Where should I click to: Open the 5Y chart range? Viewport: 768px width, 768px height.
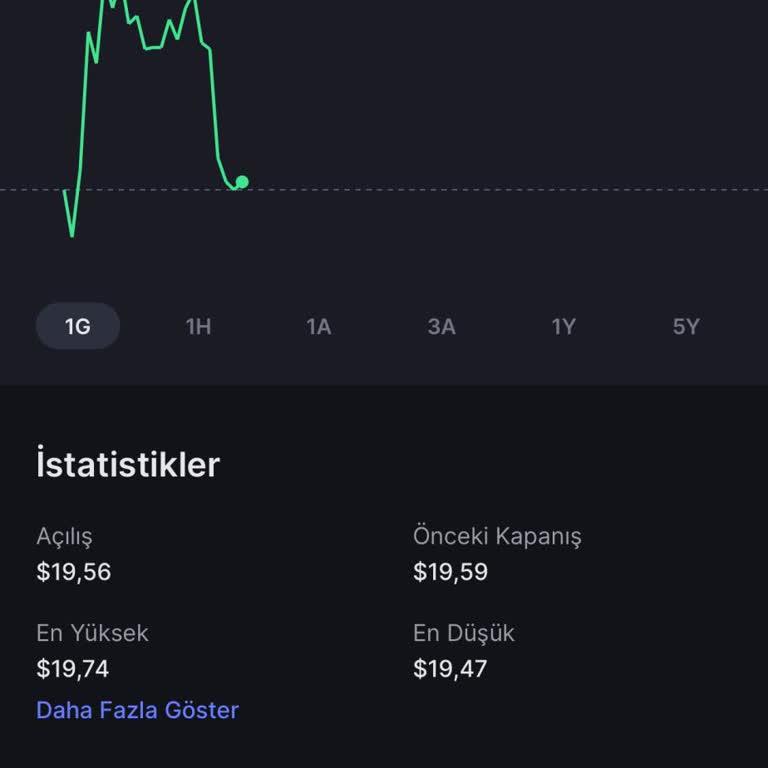[x=685, y=326]
